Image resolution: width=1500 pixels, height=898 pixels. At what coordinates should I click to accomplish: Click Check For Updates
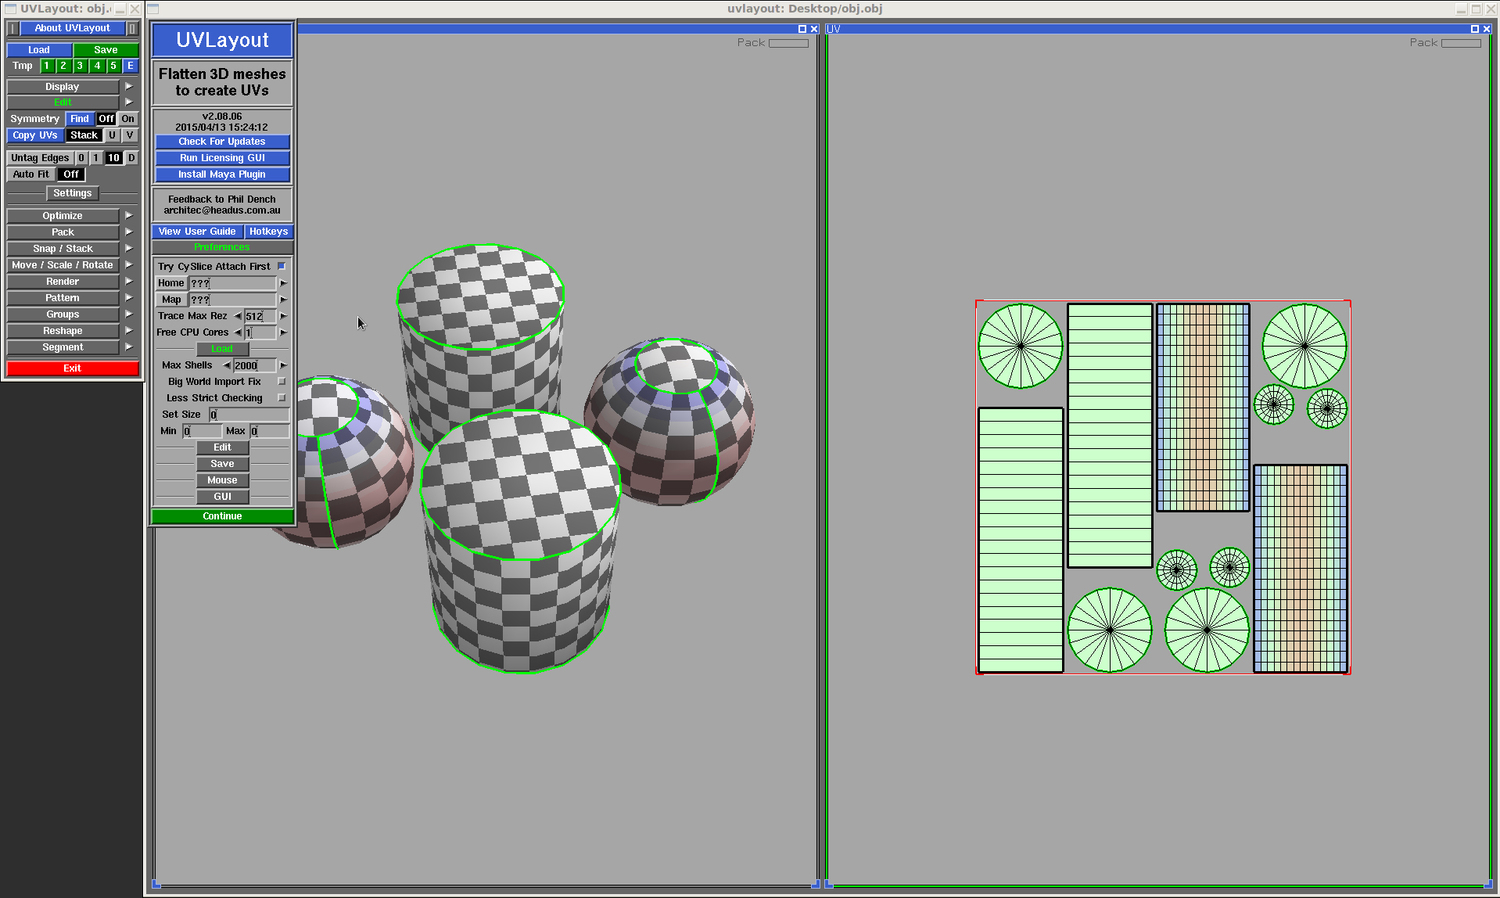pyautogui.click(x=222, y=142)
